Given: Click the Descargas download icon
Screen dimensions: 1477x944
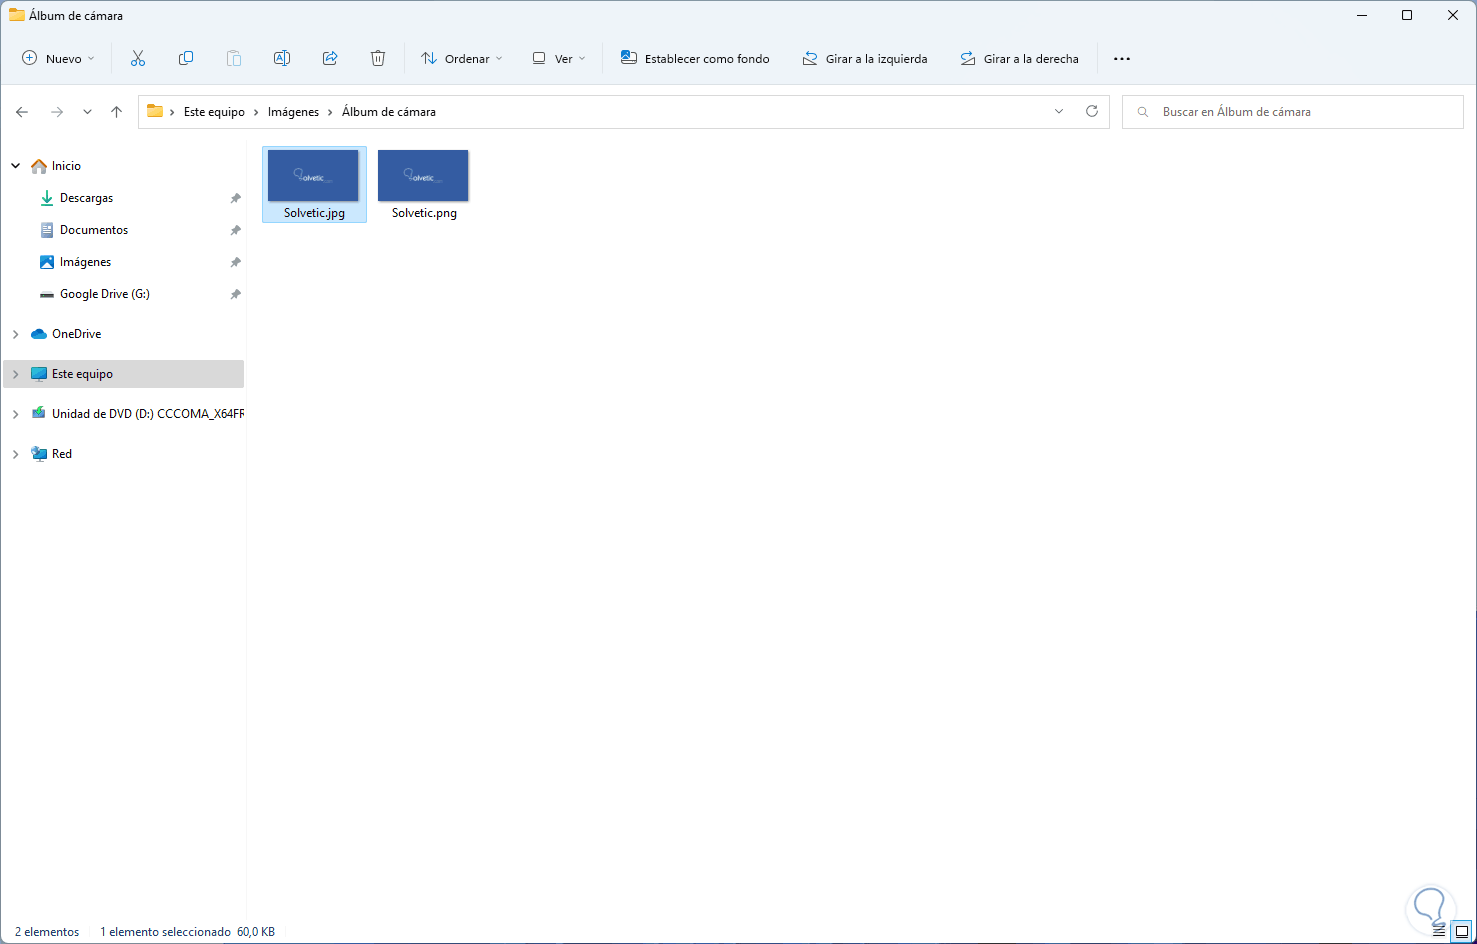Looking at the screenshot, I should [46, 198].
